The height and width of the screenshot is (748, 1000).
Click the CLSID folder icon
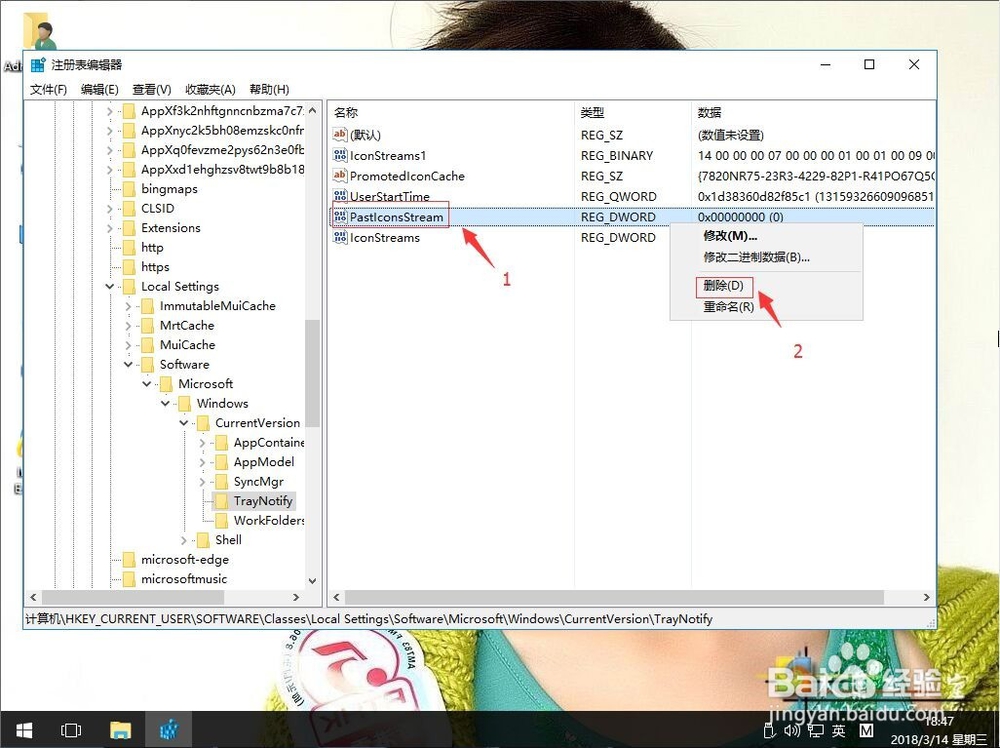[129, 208]
